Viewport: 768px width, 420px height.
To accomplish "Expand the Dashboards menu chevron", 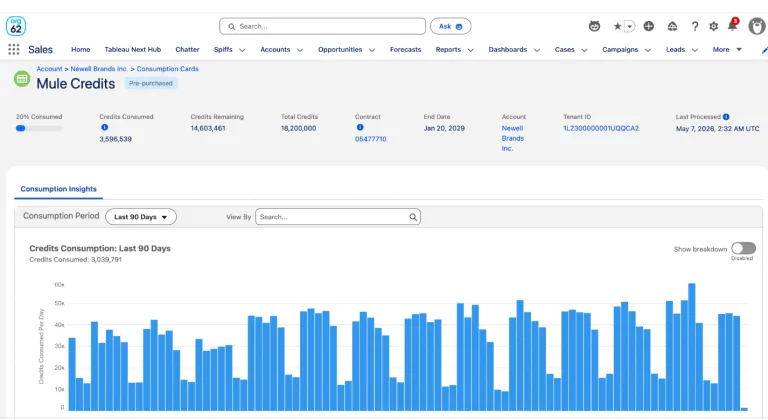I will click(537, 50).
